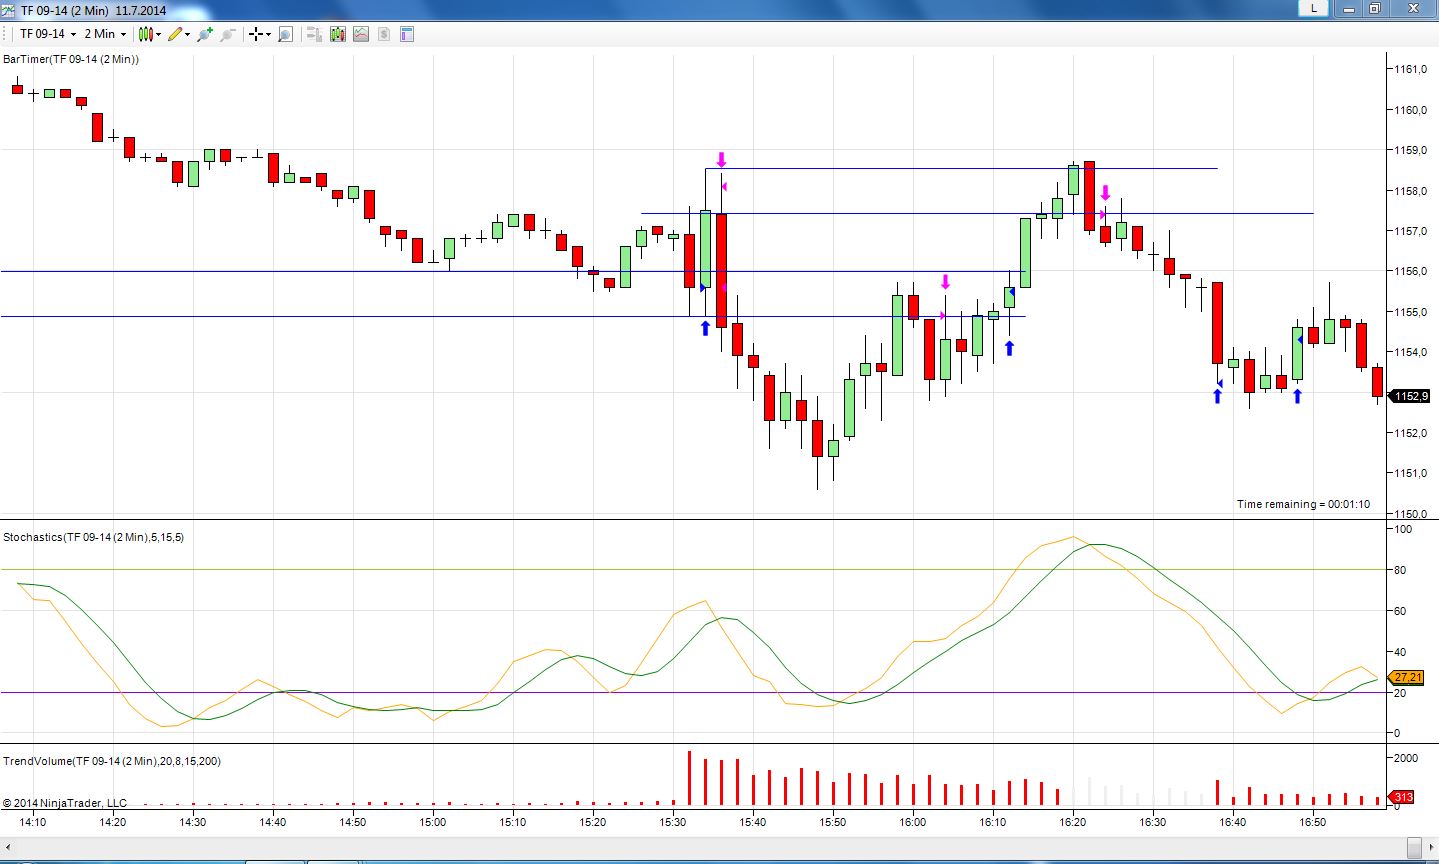Open the crosshair cursor type dropdown
This screenshot has width=1439, height=864.
(260, 34)
